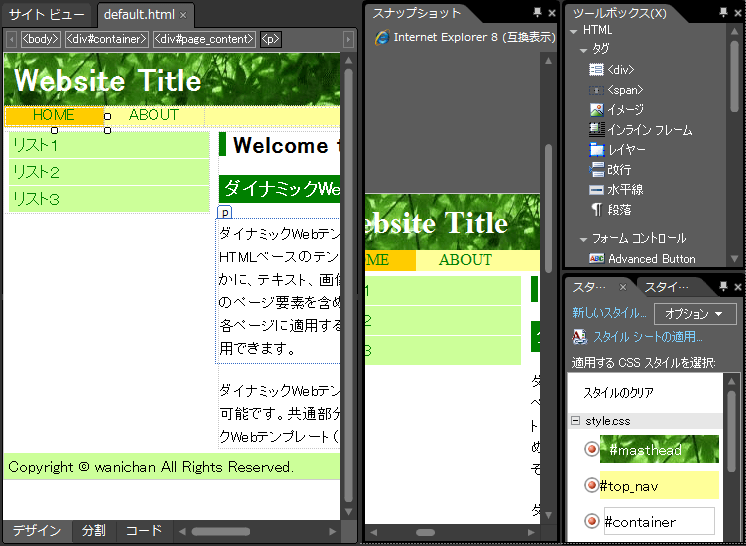Select the #container style radio marker
This screenshot has width=746, height=546.
tap(591, 521)
